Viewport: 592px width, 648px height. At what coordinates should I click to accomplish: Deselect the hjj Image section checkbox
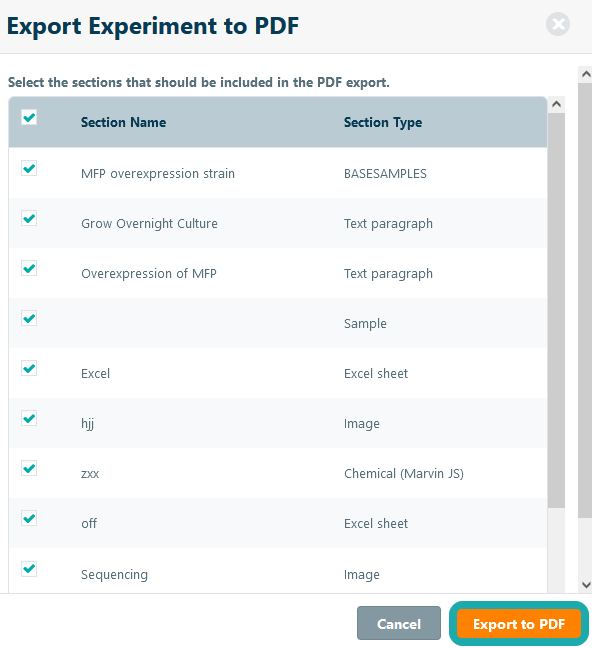(x=29, y=418)
